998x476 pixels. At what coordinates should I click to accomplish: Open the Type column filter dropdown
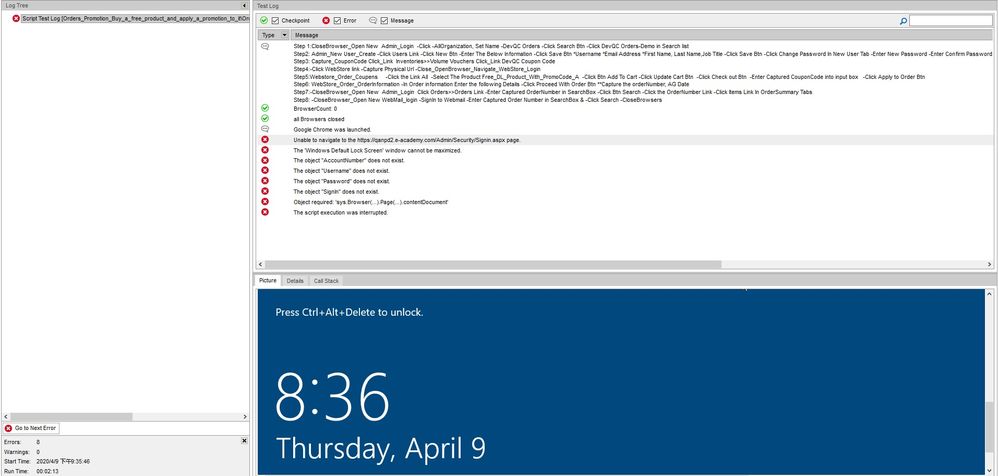click(x=285, y=35)
